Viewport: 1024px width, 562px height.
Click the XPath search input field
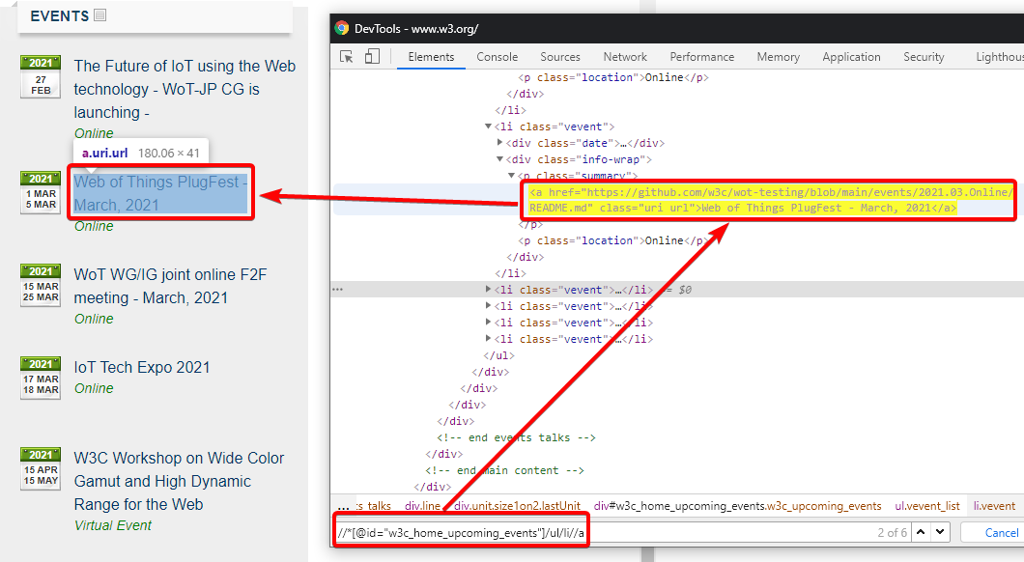click(600, 532)
